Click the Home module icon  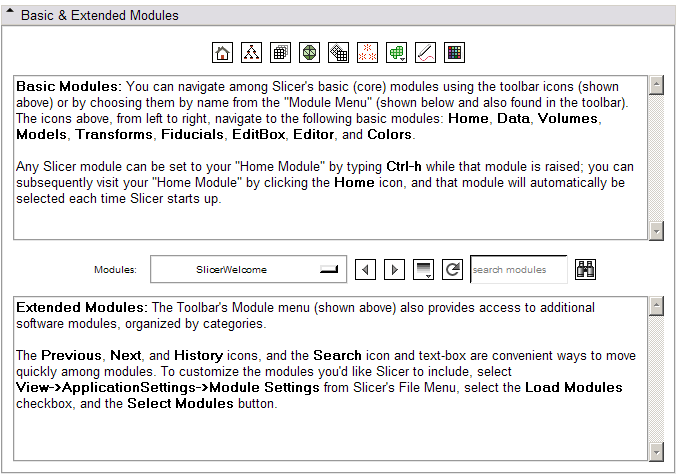point(223,52)
